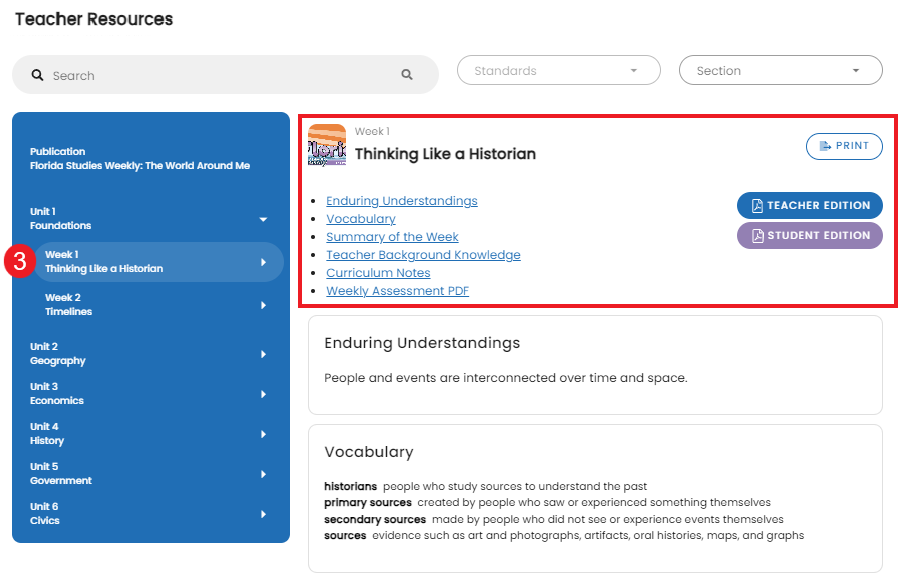Click the magnifier icon left of the Search placeholder
898x576 pixels.
(37, 75)
